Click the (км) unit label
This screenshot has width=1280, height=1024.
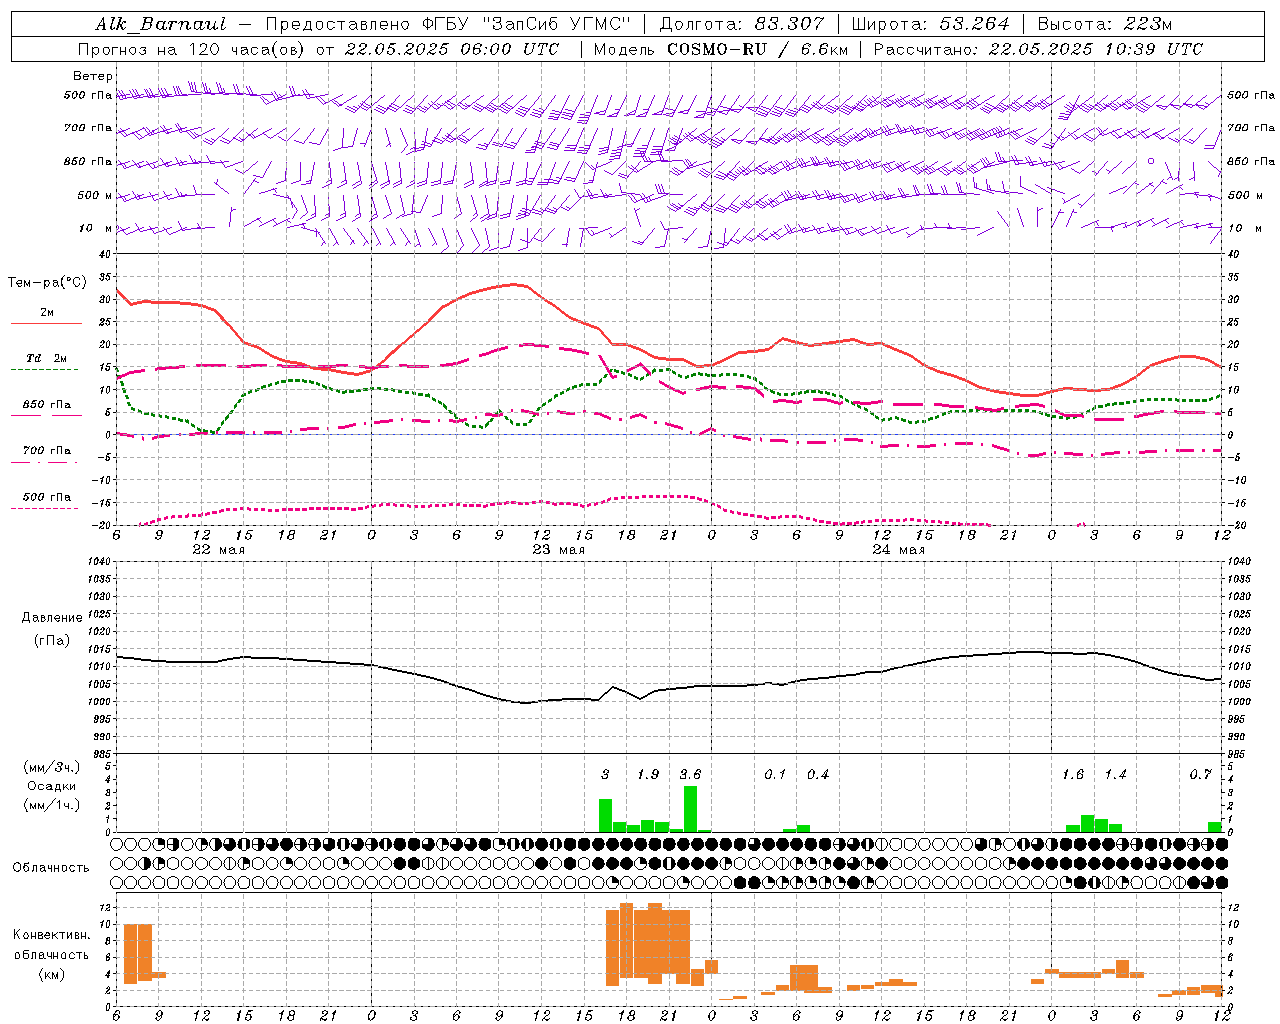click(x=51, y=974)
